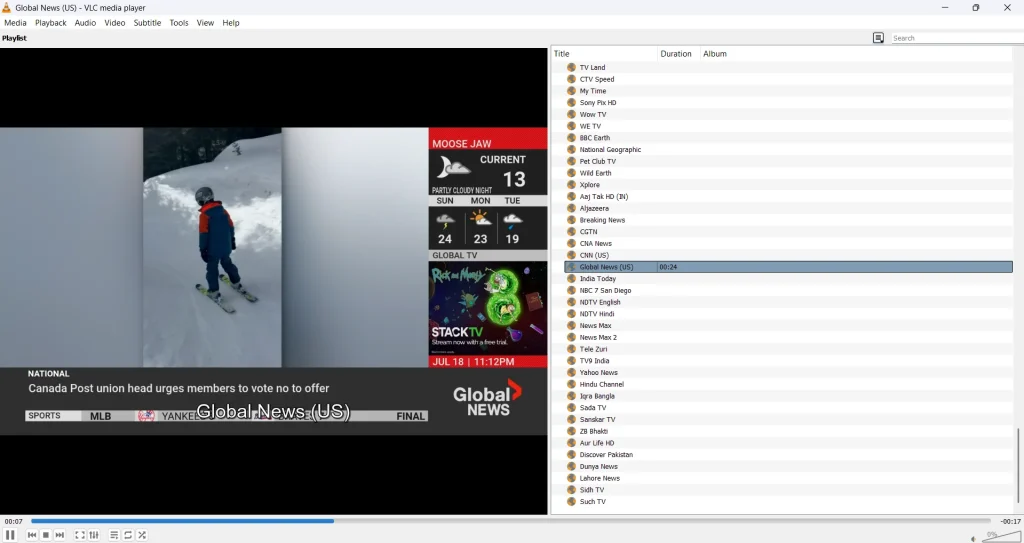Toggle fullscreen video mode

coord(80,535)
